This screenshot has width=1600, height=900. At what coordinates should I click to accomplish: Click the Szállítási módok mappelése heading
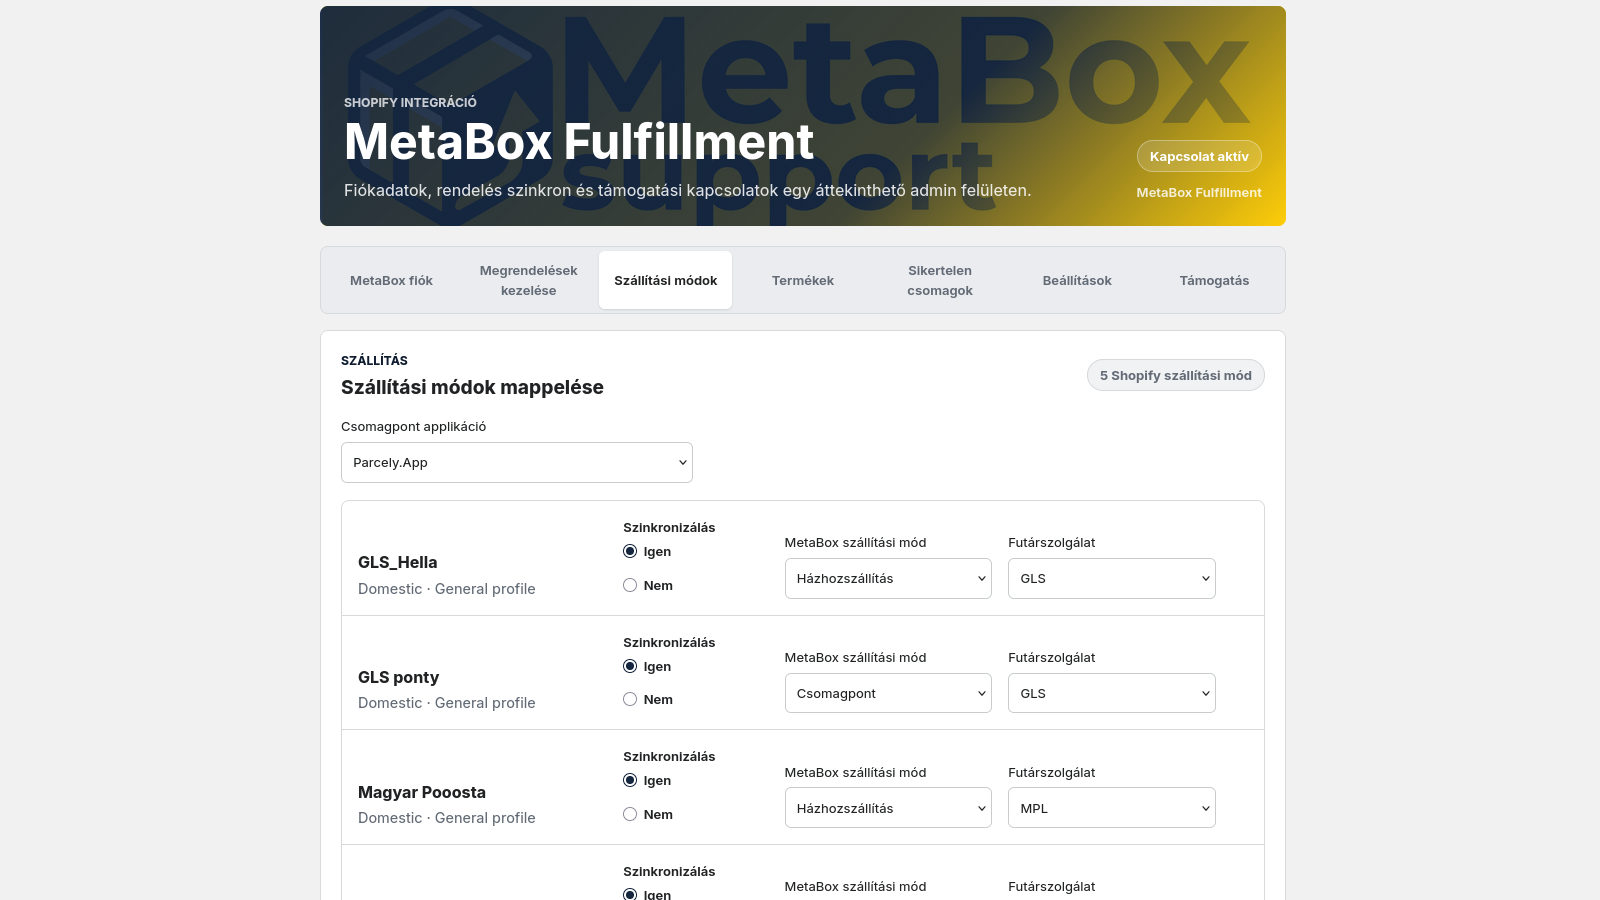[x=472, y=387]
